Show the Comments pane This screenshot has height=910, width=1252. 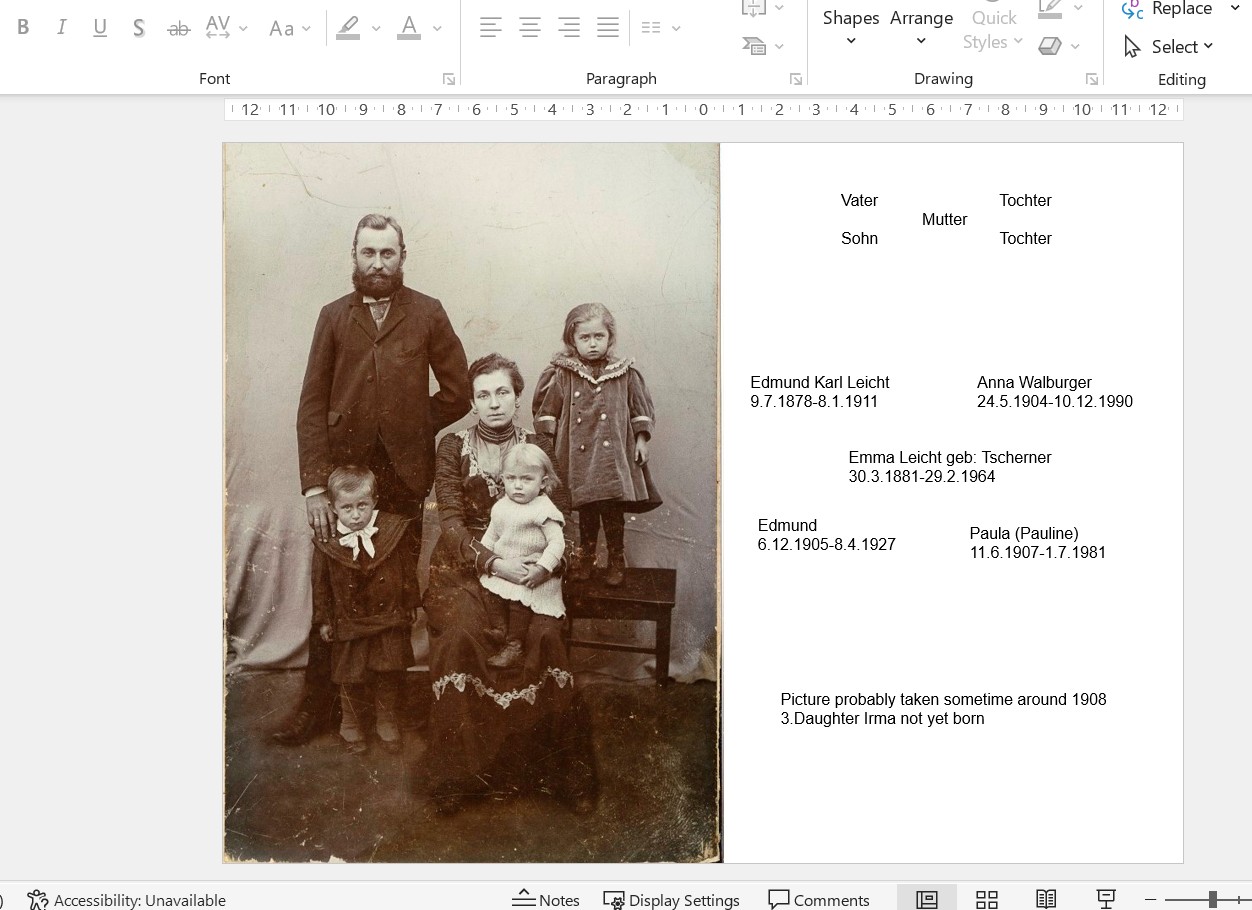pyautogui.click(x=819, y=900)
